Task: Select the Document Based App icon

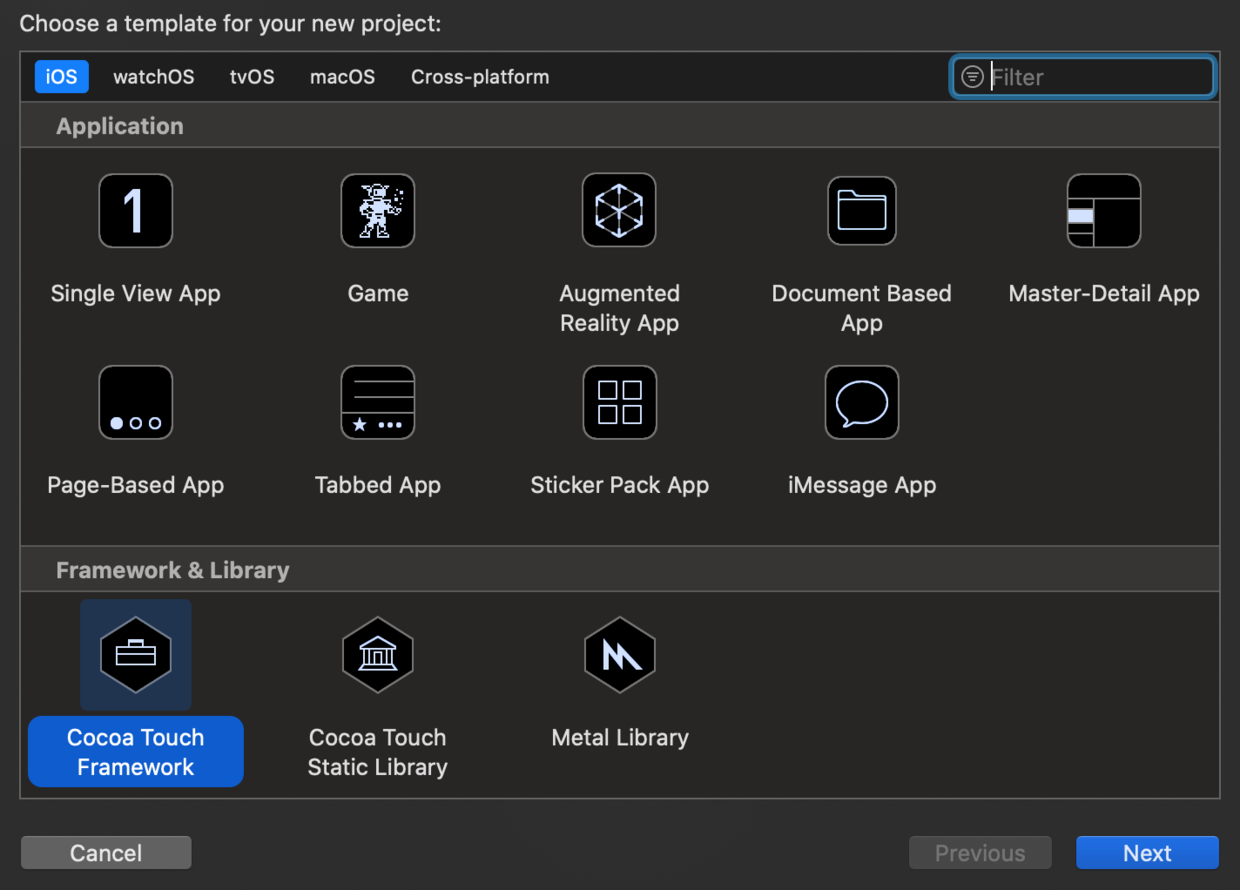Action: pyautogui.click(x=862, y=210)
